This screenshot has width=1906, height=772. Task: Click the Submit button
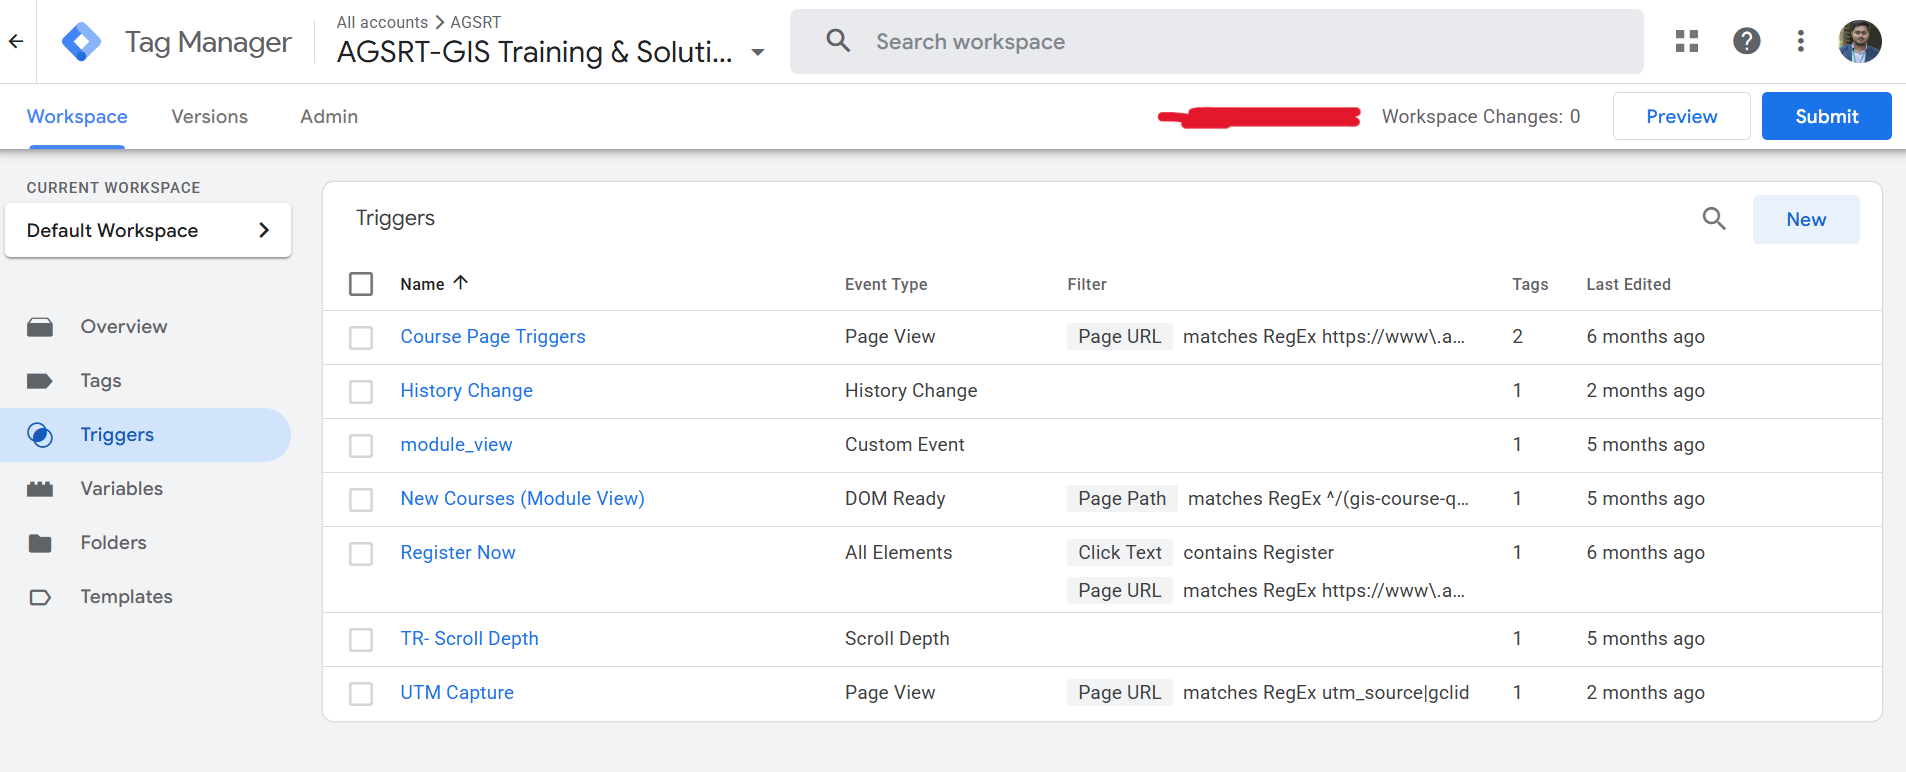tap(1827, 116)
